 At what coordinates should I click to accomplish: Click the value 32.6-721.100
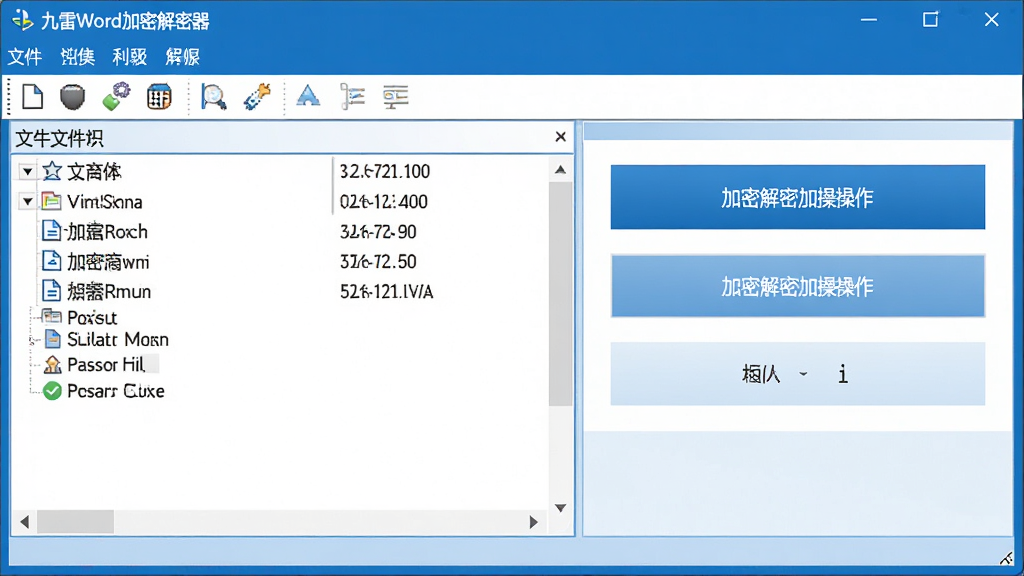[385, 172]
